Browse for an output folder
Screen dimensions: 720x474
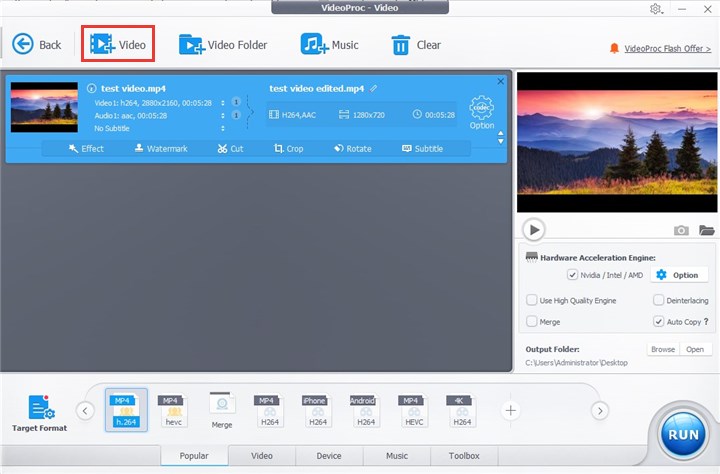click(x=663, y=349)
